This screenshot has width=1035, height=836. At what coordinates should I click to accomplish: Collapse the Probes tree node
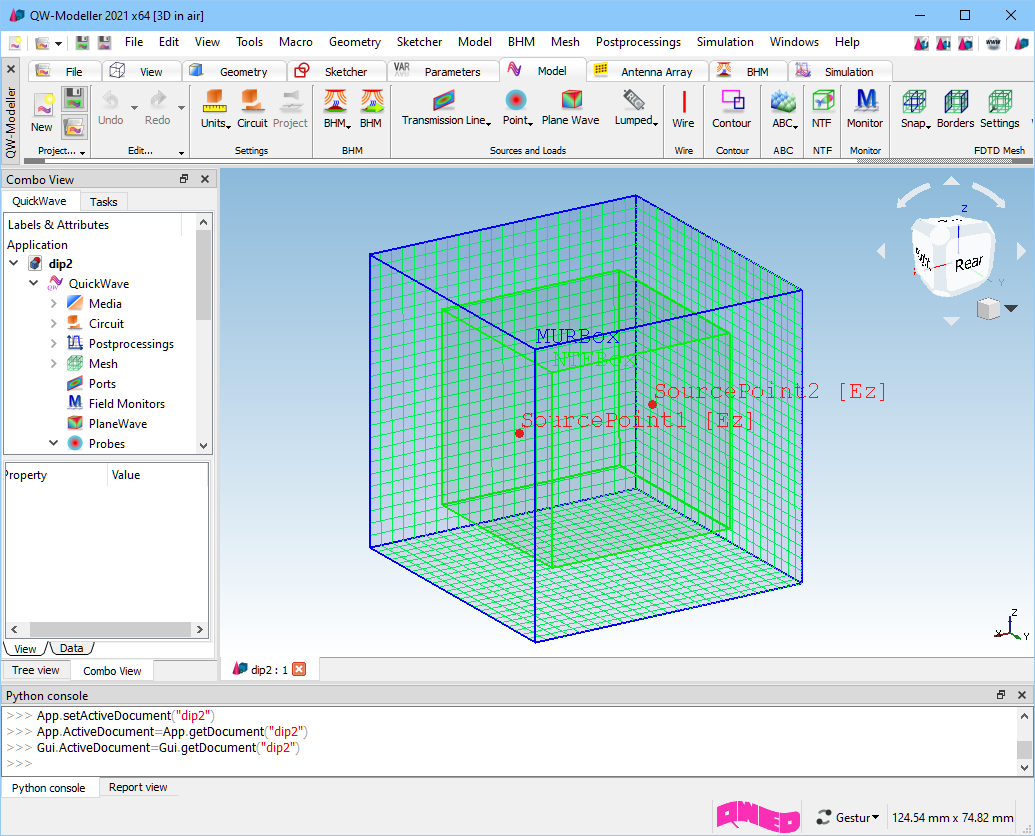coord(53,443)
